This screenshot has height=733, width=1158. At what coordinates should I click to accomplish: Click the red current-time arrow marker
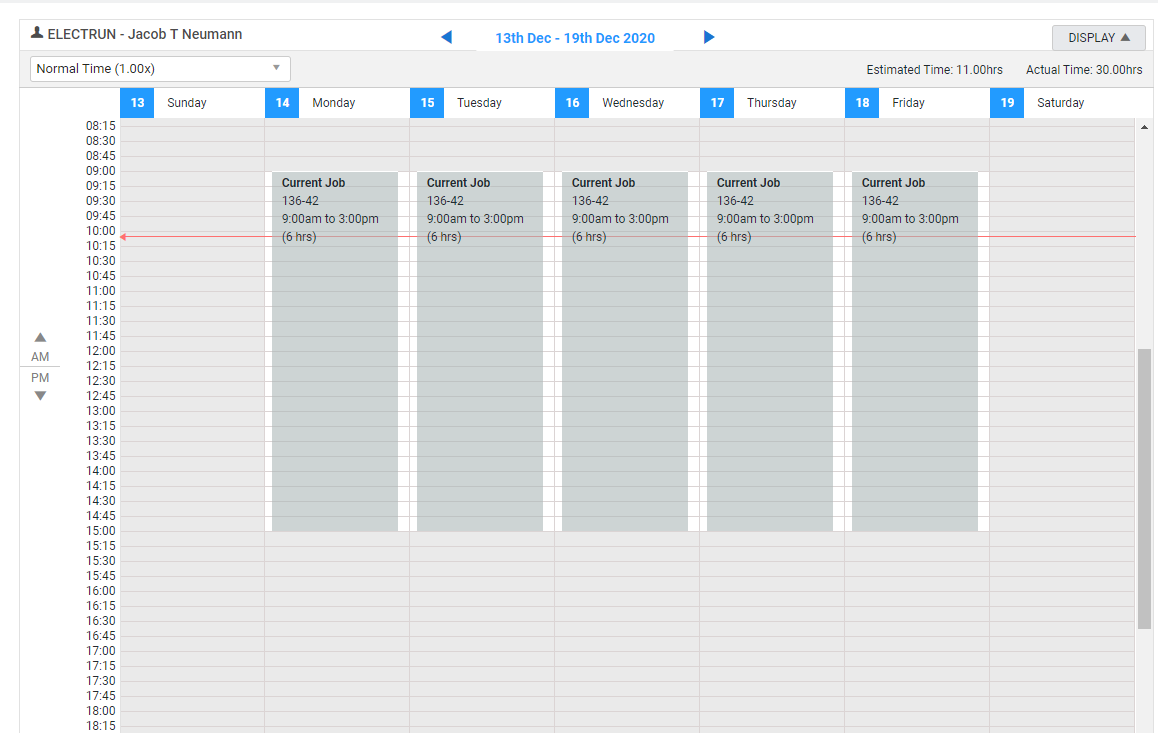(124, 236)
